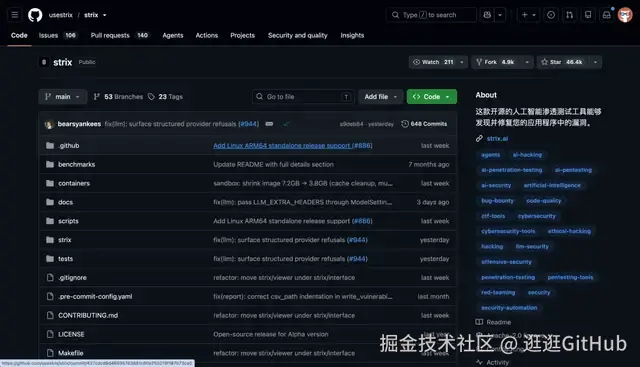Open the Add file dropdown
The height and width of the screenshot is (367, 640).
[380, 97]
